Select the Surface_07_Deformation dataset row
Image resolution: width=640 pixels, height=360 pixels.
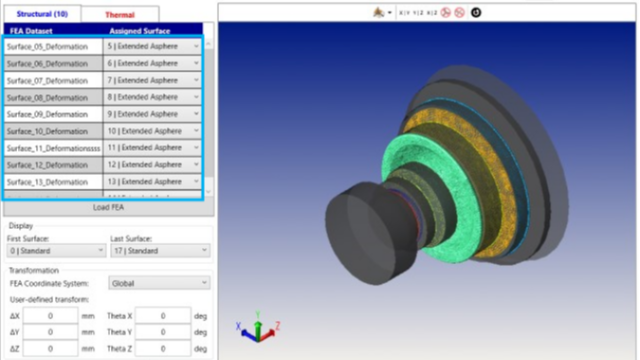click(53, 80)
